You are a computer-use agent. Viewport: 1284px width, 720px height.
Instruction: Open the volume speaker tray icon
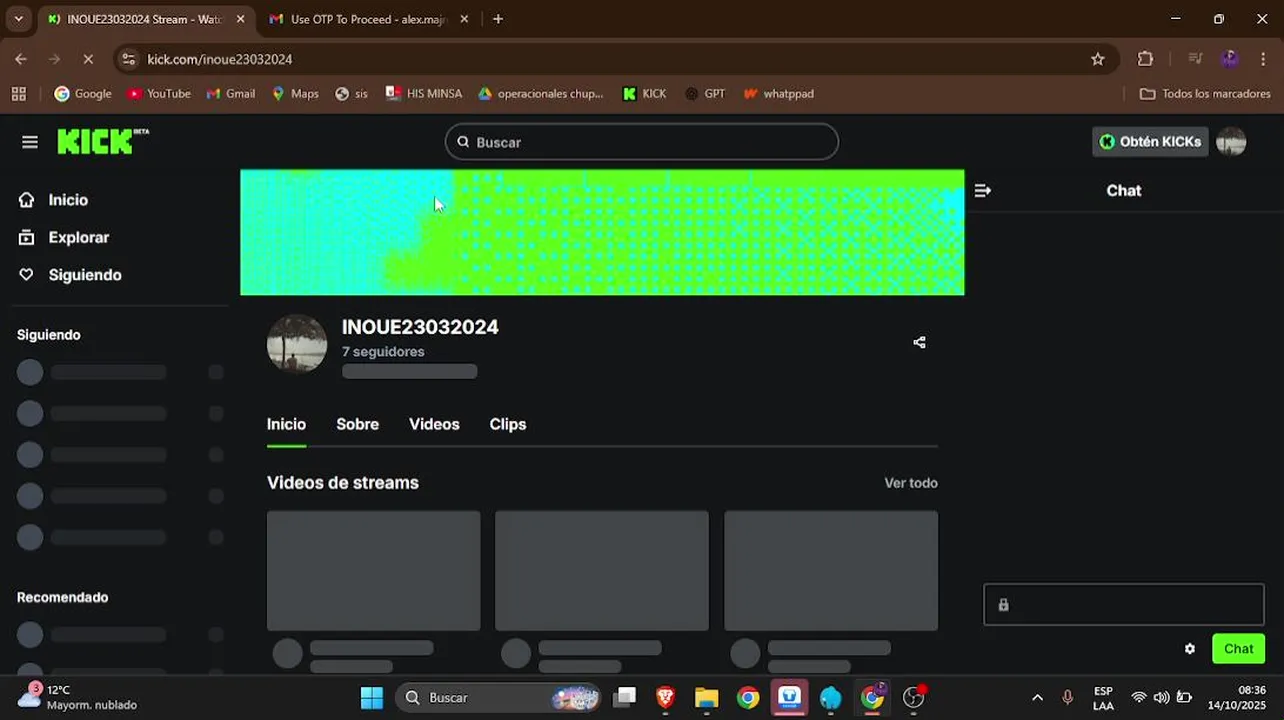pos(1161,698)
